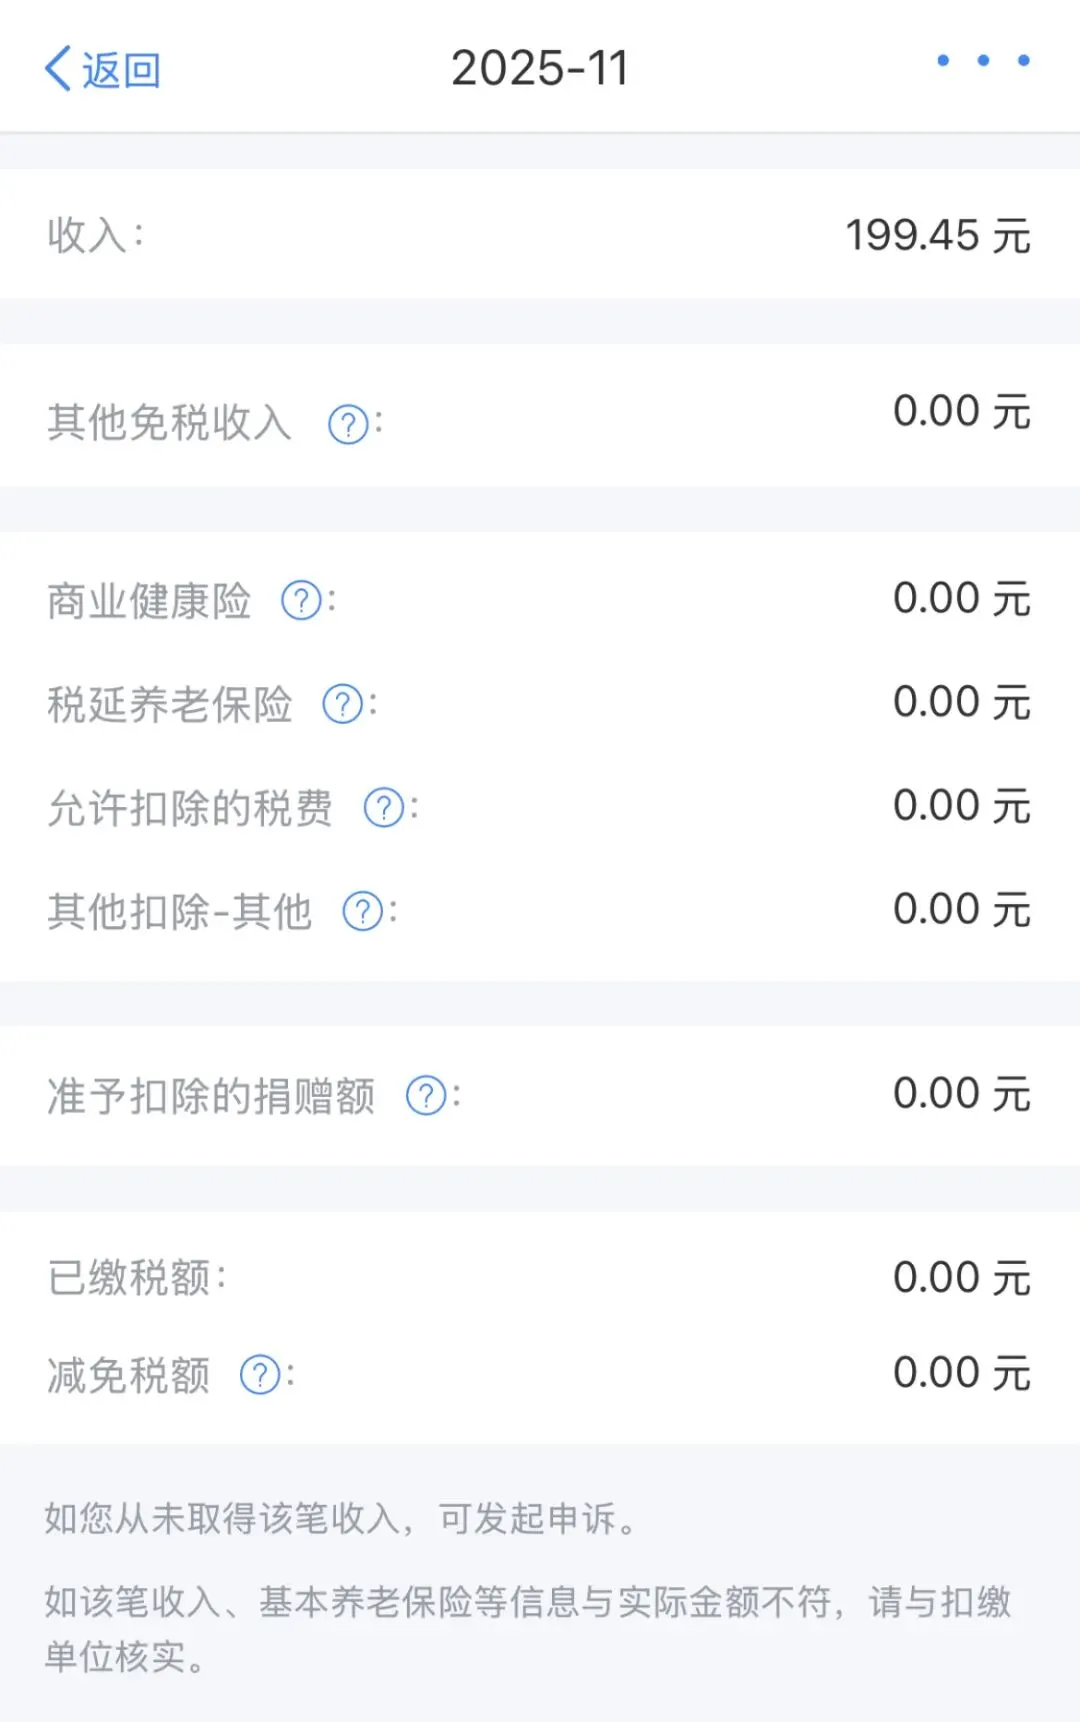Show help for 准予扣除的捐赠额

[426, 1096]
